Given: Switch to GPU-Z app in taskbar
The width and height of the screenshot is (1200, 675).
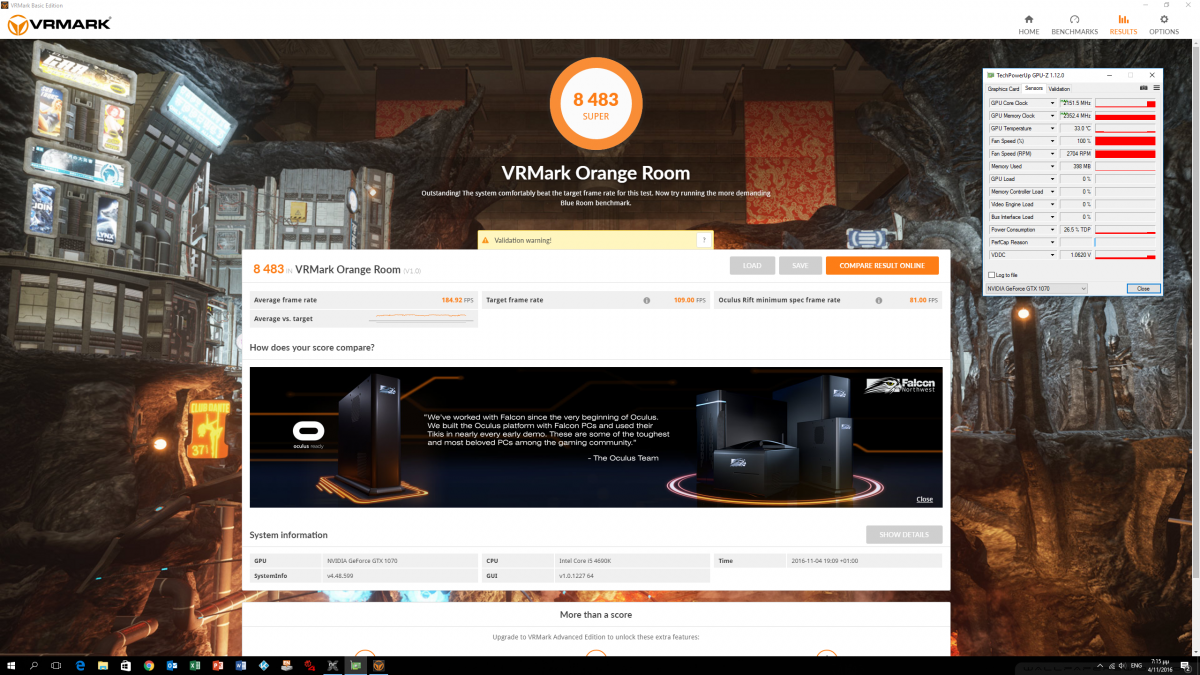Looking at the screenshot, I should pos(356,665).
